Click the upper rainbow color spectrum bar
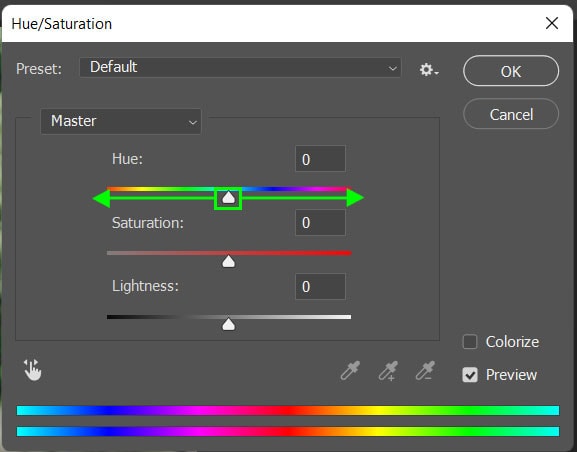577x452 pixels. [x=288, y=410]
